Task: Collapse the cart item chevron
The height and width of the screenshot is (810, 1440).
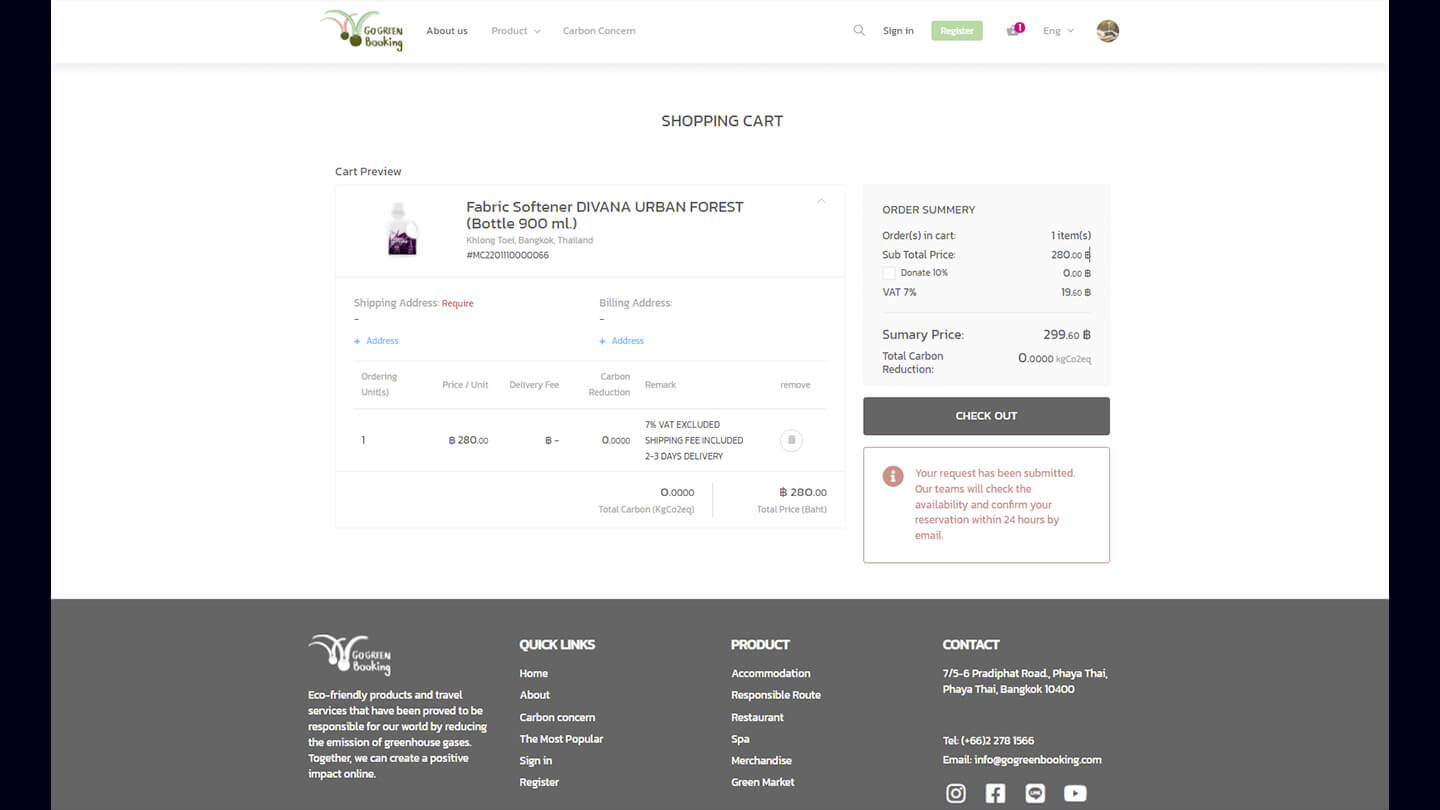Action: pos(821,201)
